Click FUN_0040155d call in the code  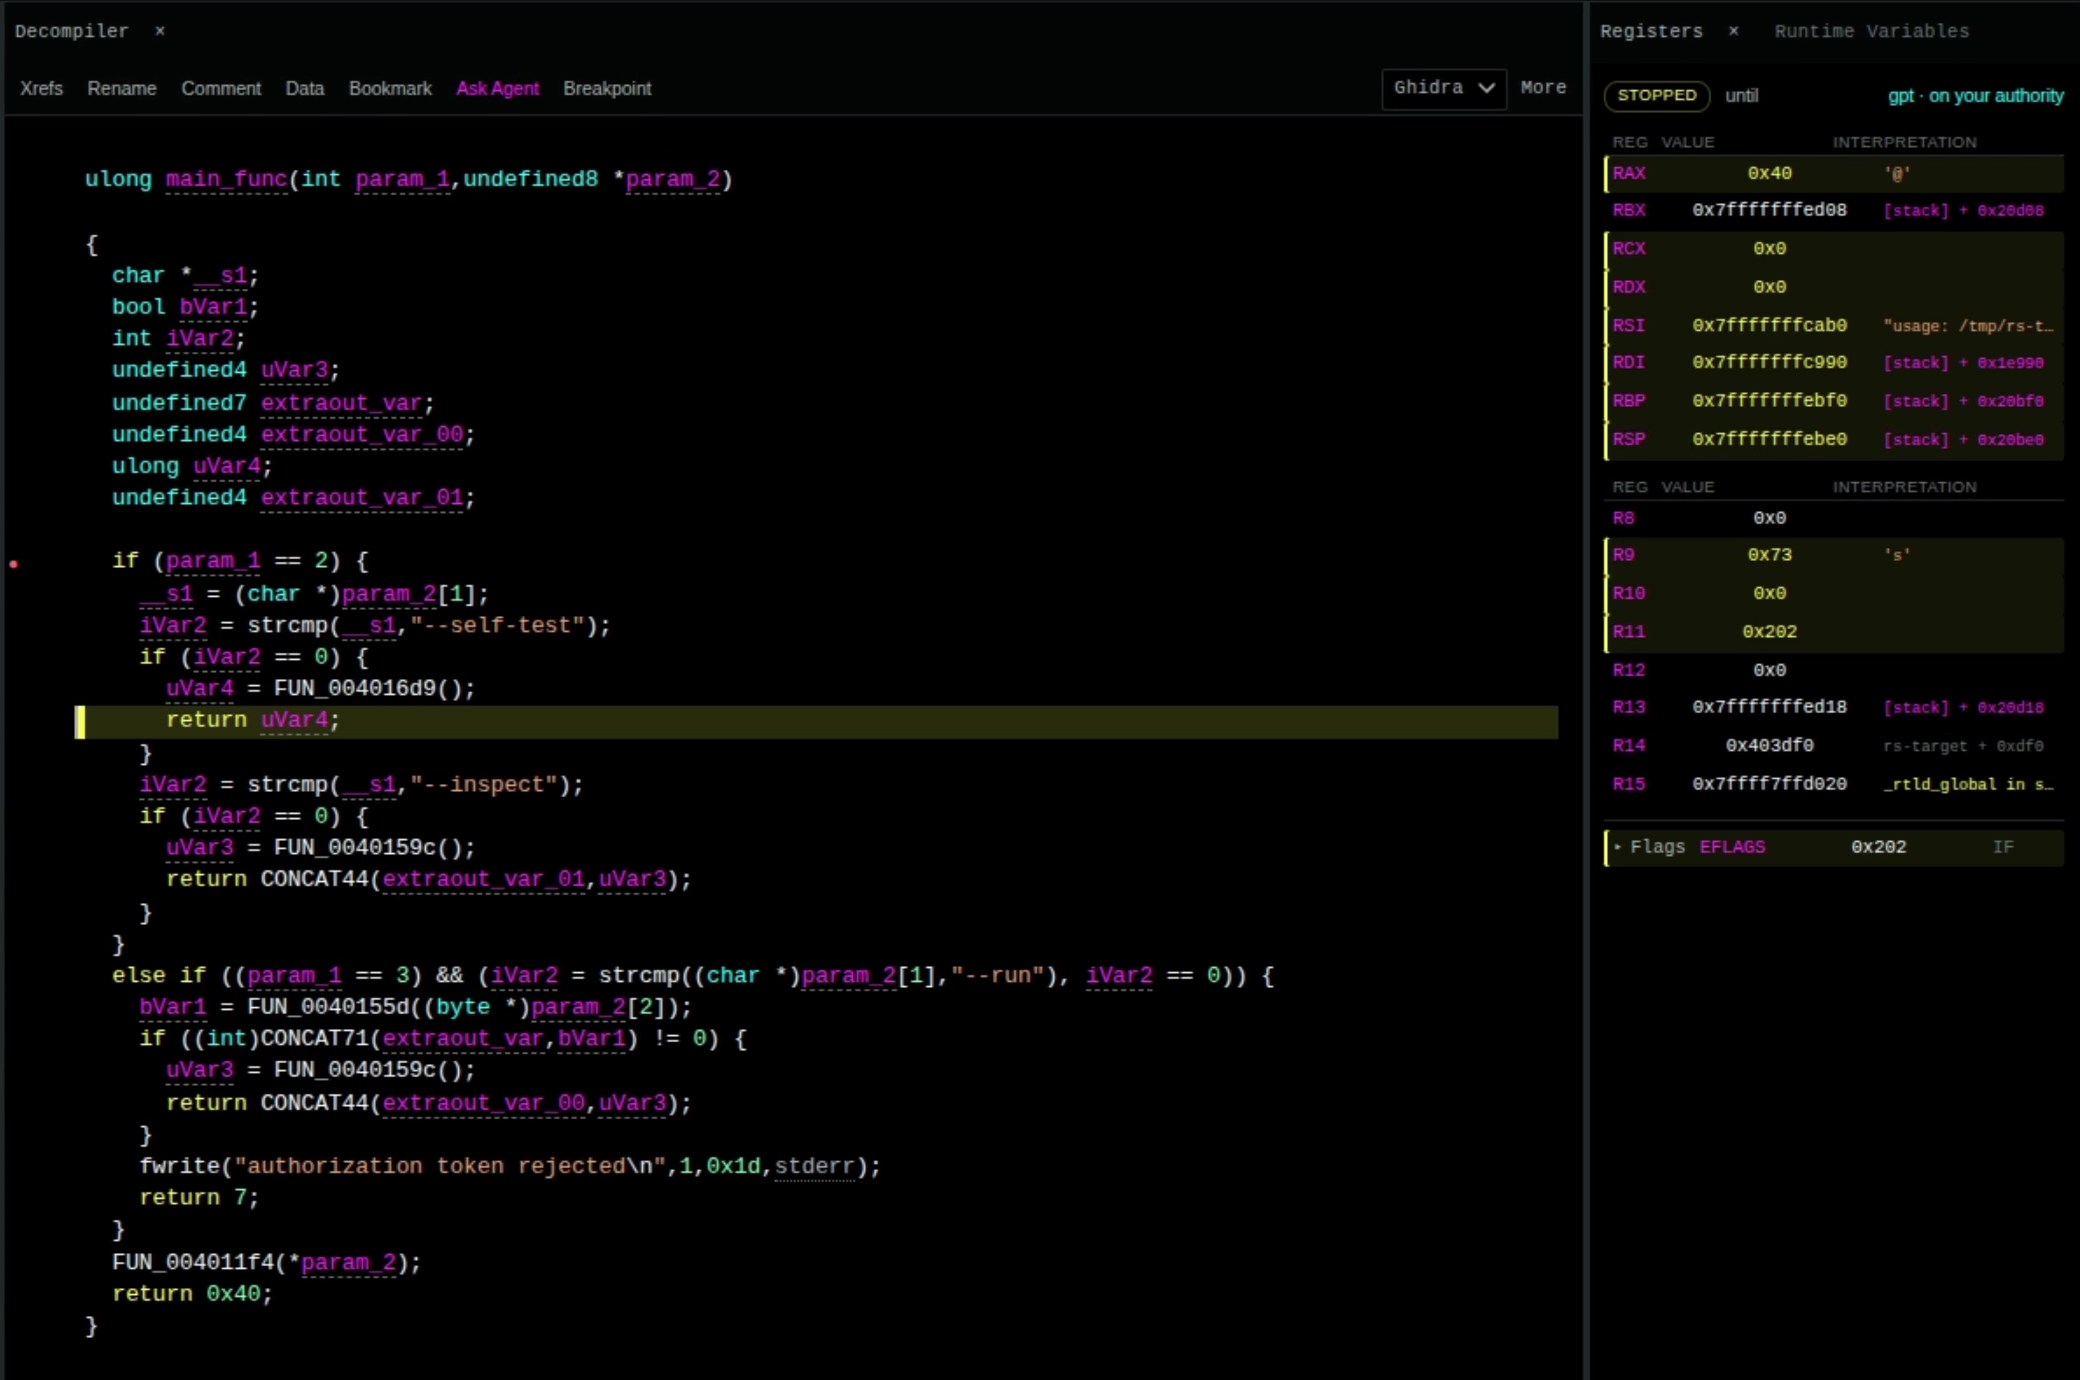327,1007
